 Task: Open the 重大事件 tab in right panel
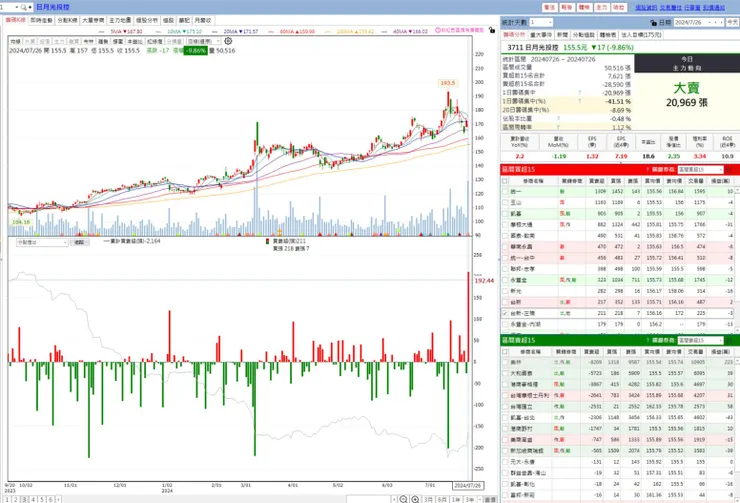[x=541, y=35]
